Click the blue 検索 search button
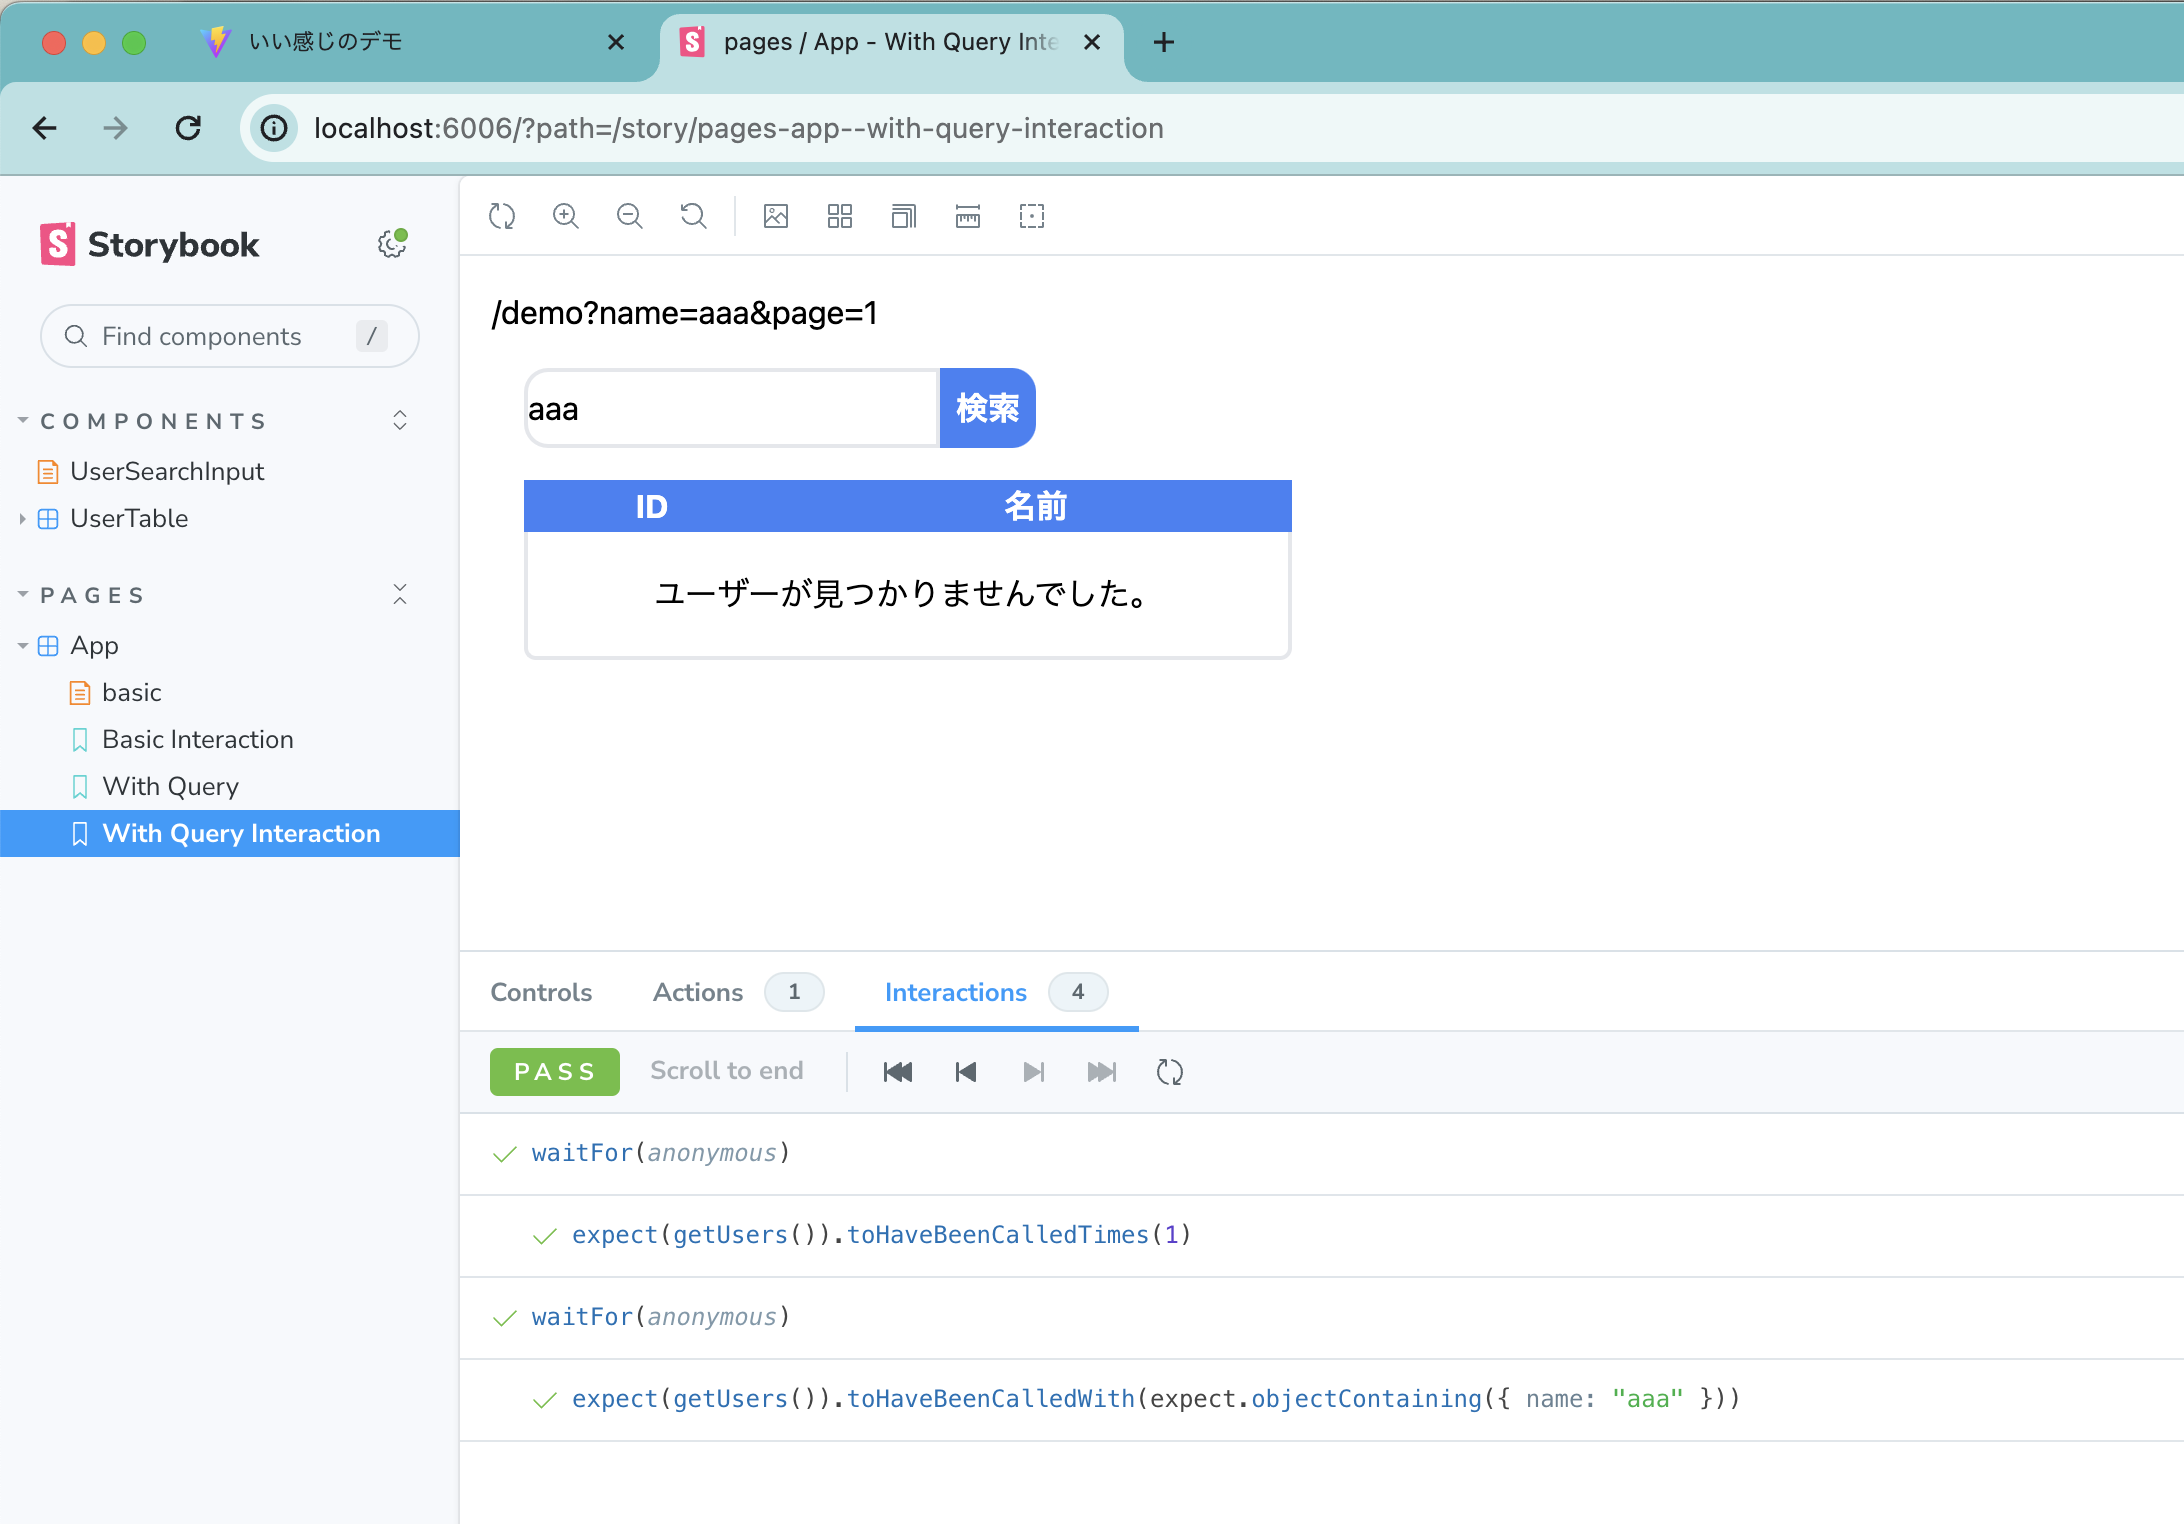The height and width of the screenshot is (1524, 2184). pyautogui.click(x=987, y=408)
